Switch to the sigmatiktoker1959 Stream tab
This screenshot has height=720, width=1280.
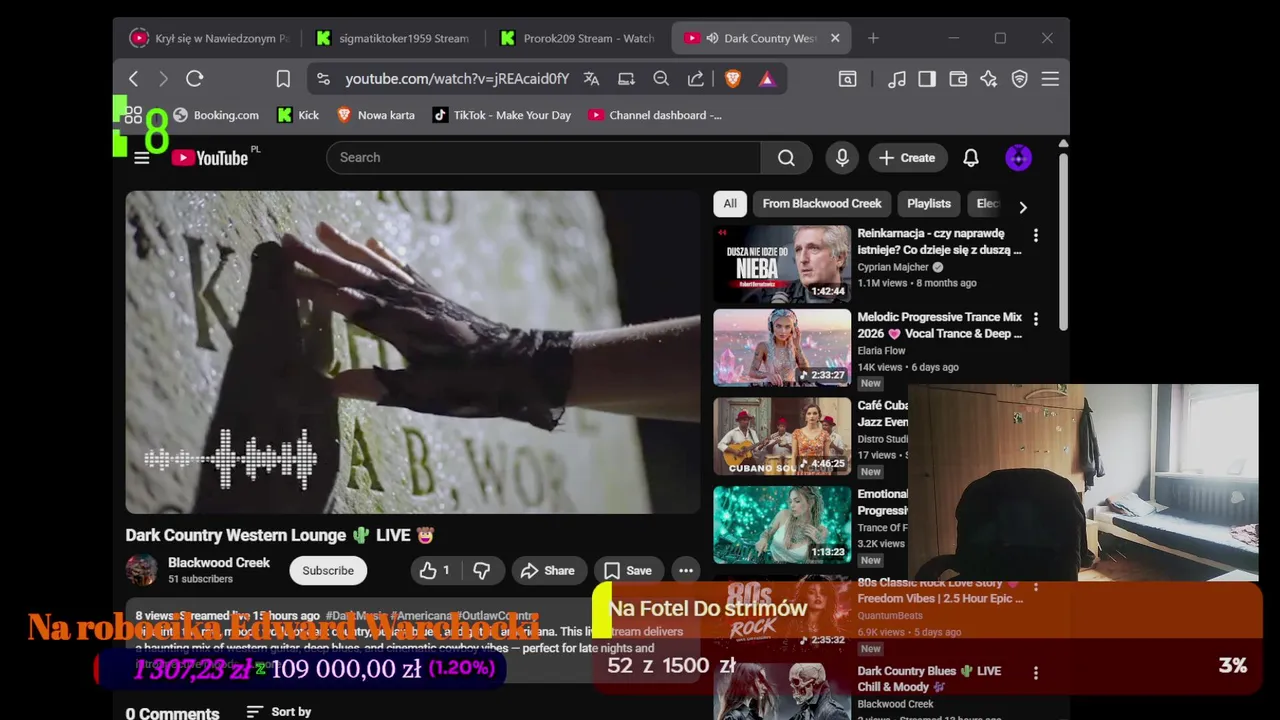click(x=393, y=38)
